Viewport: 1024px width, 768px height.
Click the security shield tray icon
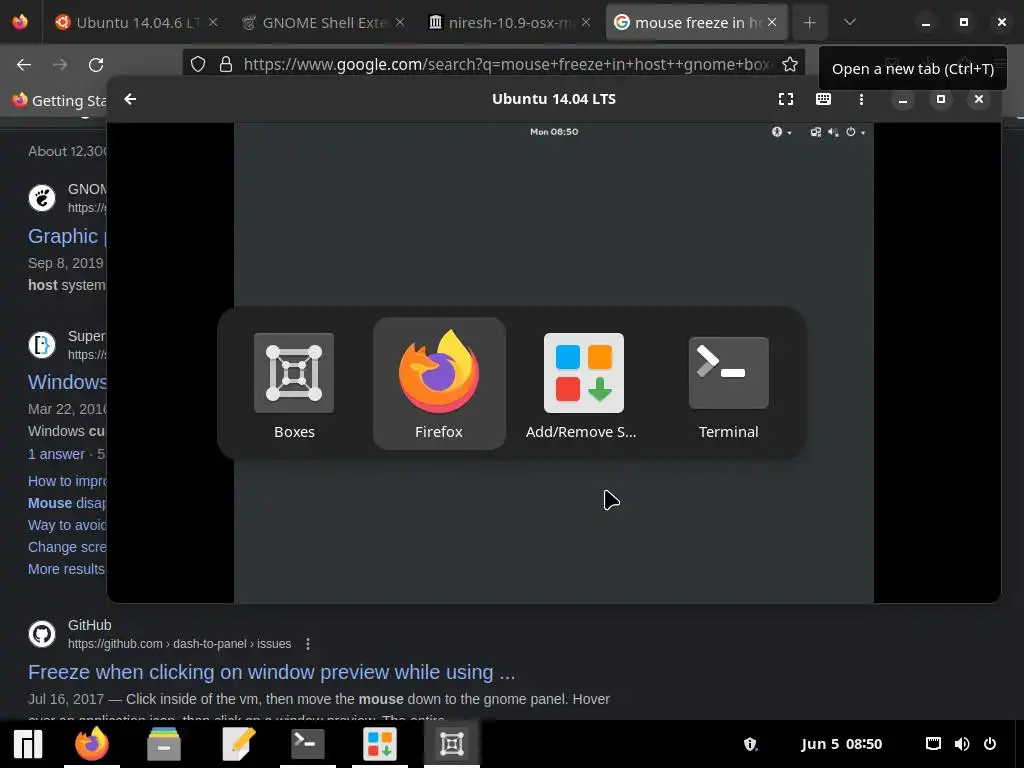(x=750, y=744)
